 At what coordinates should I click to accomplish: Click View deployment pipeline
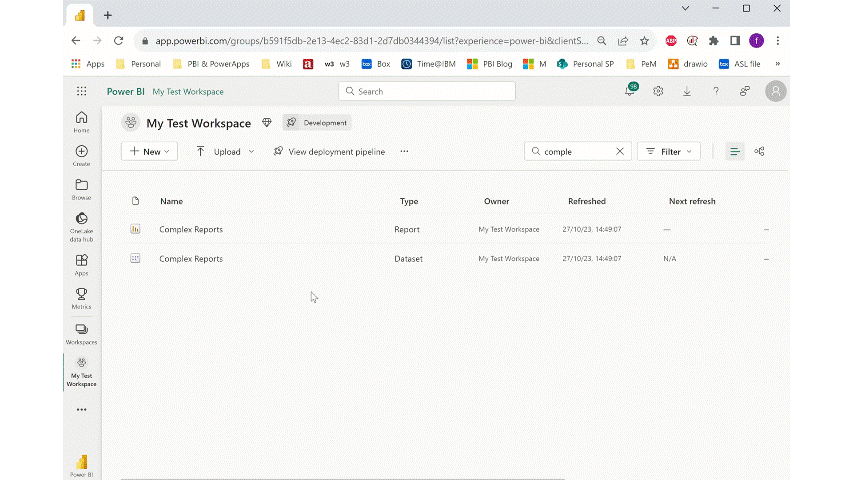329,151
